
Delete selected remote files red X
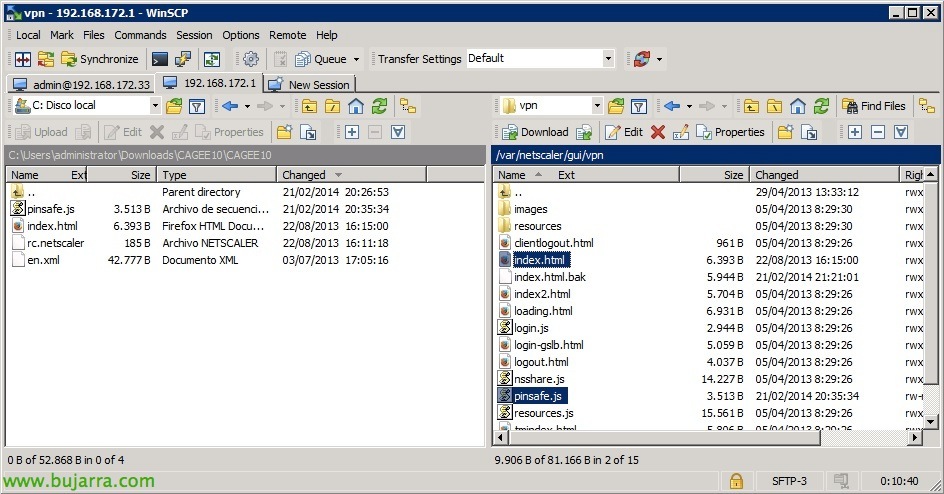coord(658,132)
